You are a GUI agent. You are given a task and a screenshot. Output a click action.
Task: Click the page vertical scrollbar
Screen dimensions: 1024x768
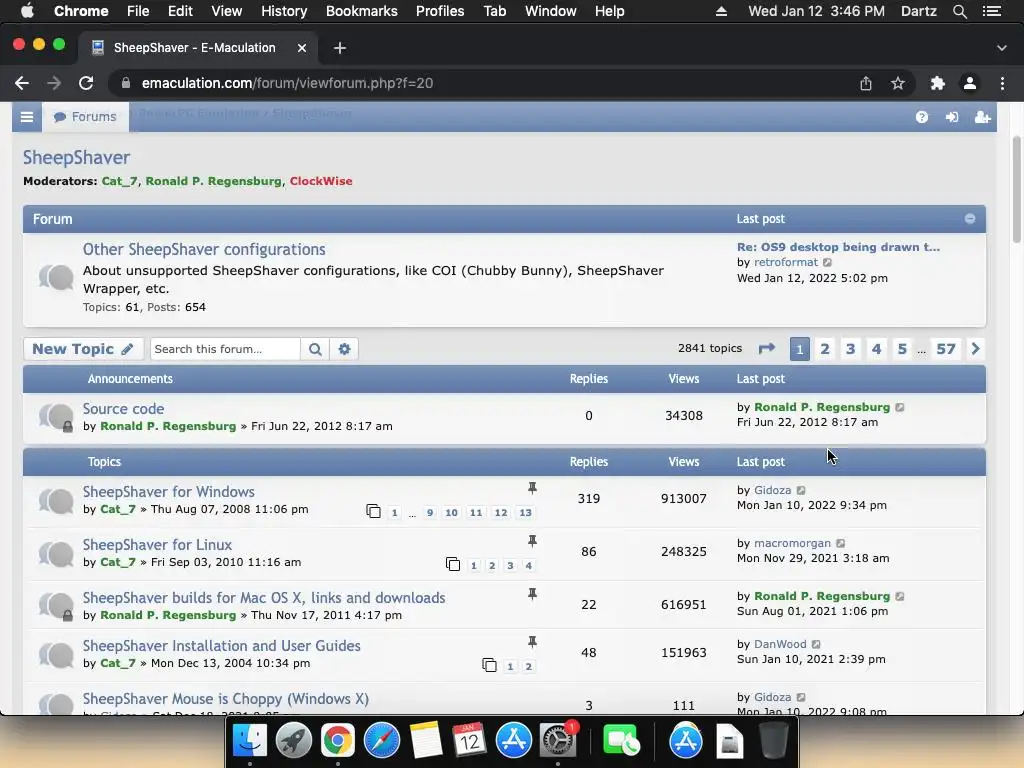coord(1017,189)
